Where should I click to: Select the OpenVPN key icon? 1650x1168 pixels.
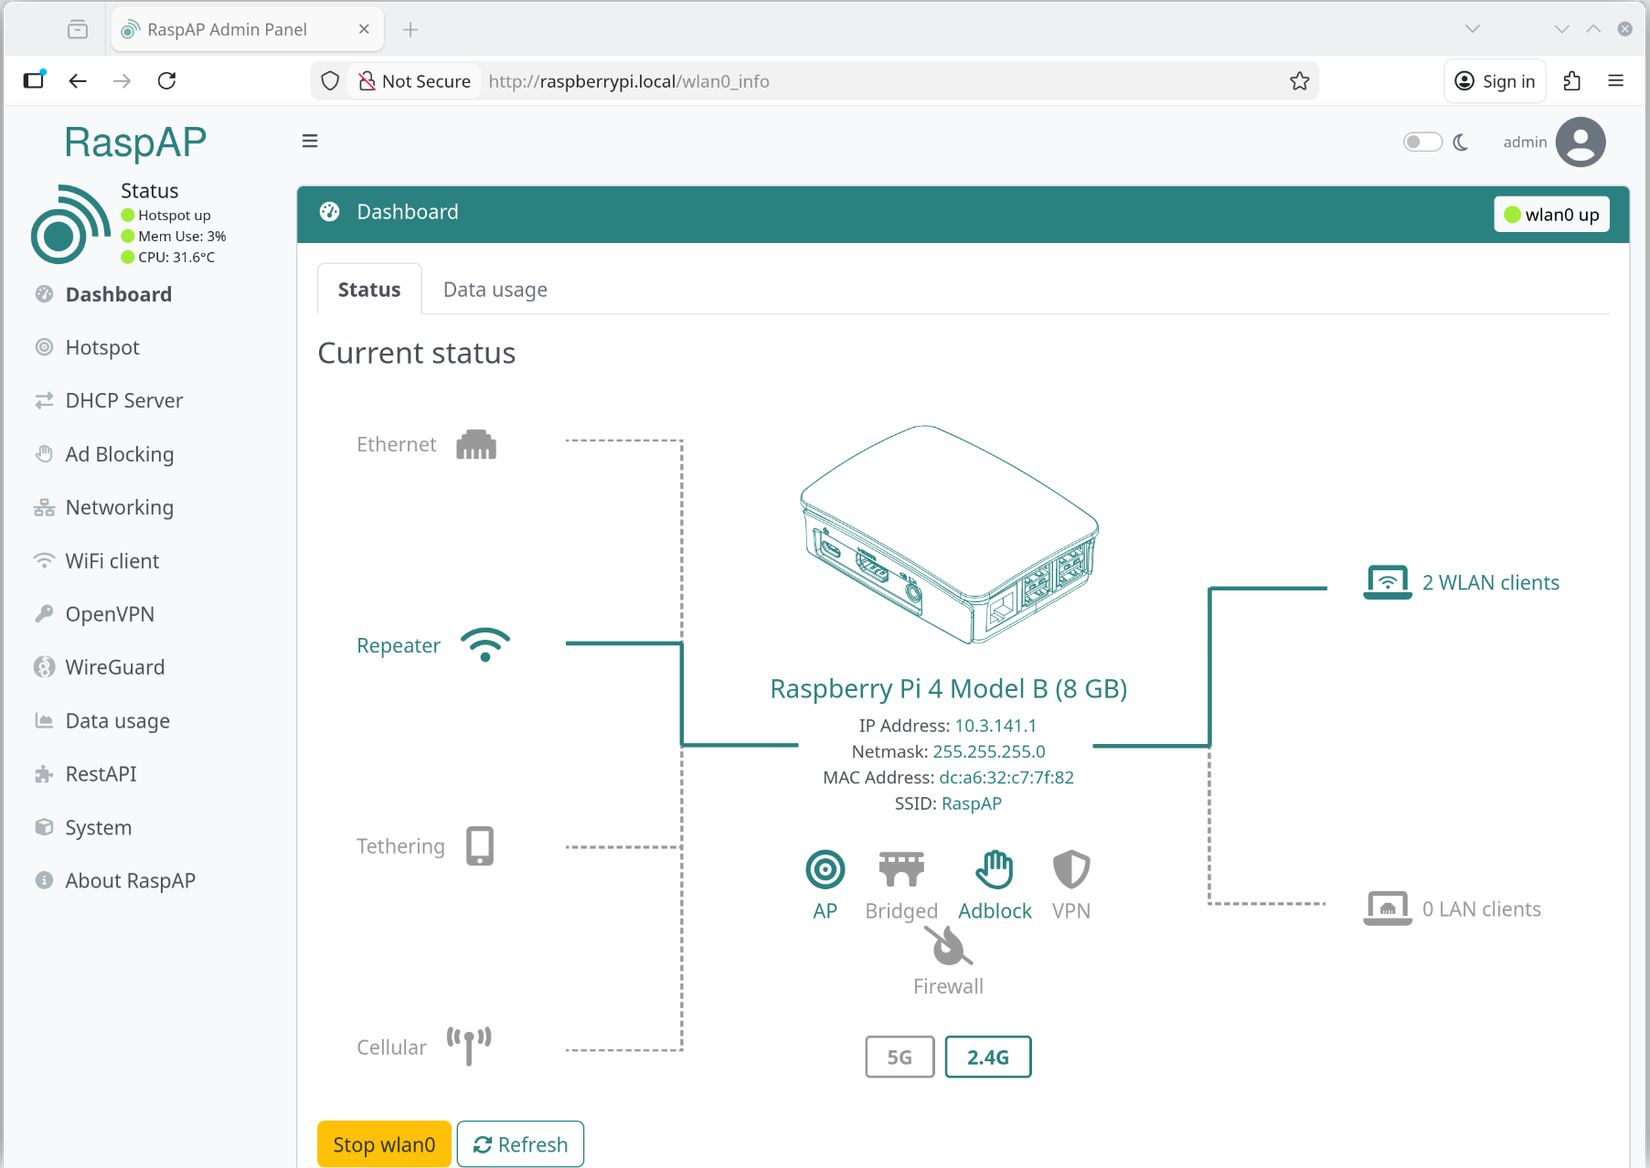click(x=43, y=613)
